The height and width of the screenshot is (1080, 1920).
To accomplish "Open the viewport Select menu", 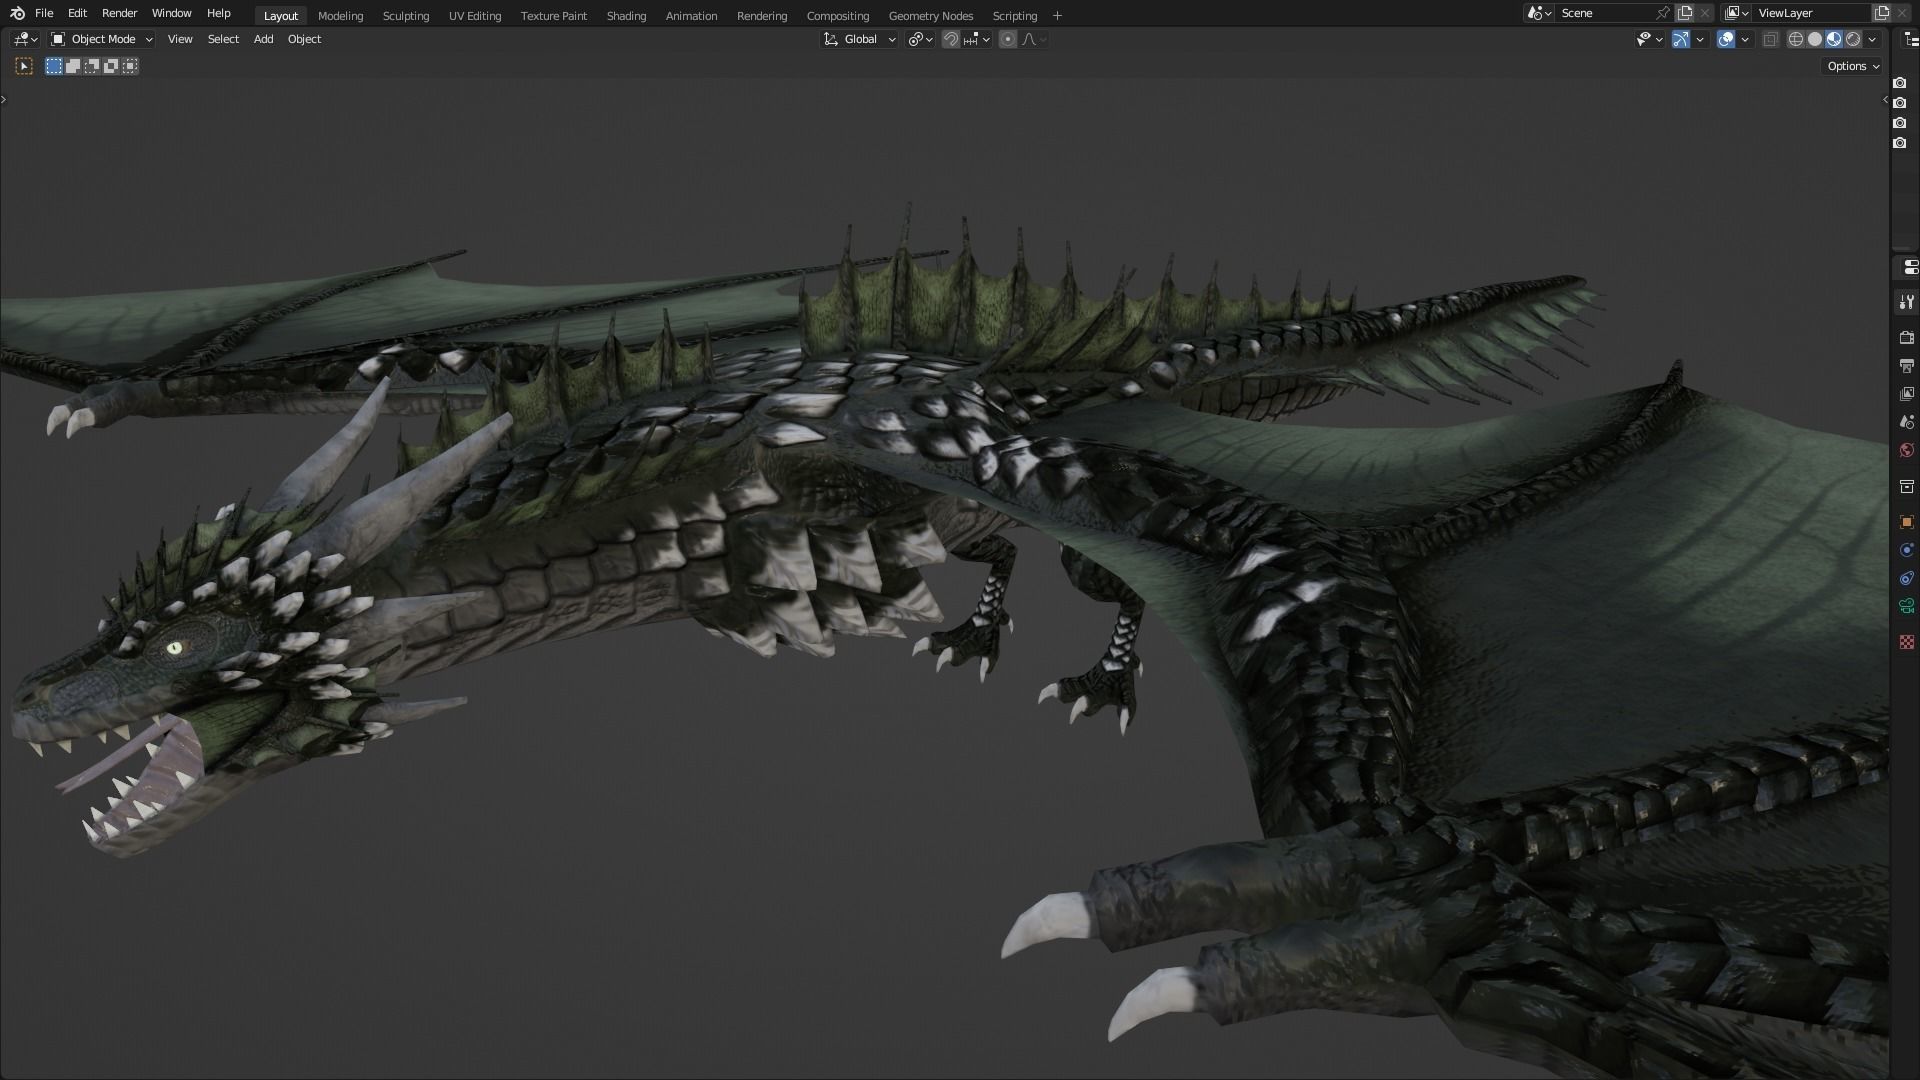I will click(223, 39).
